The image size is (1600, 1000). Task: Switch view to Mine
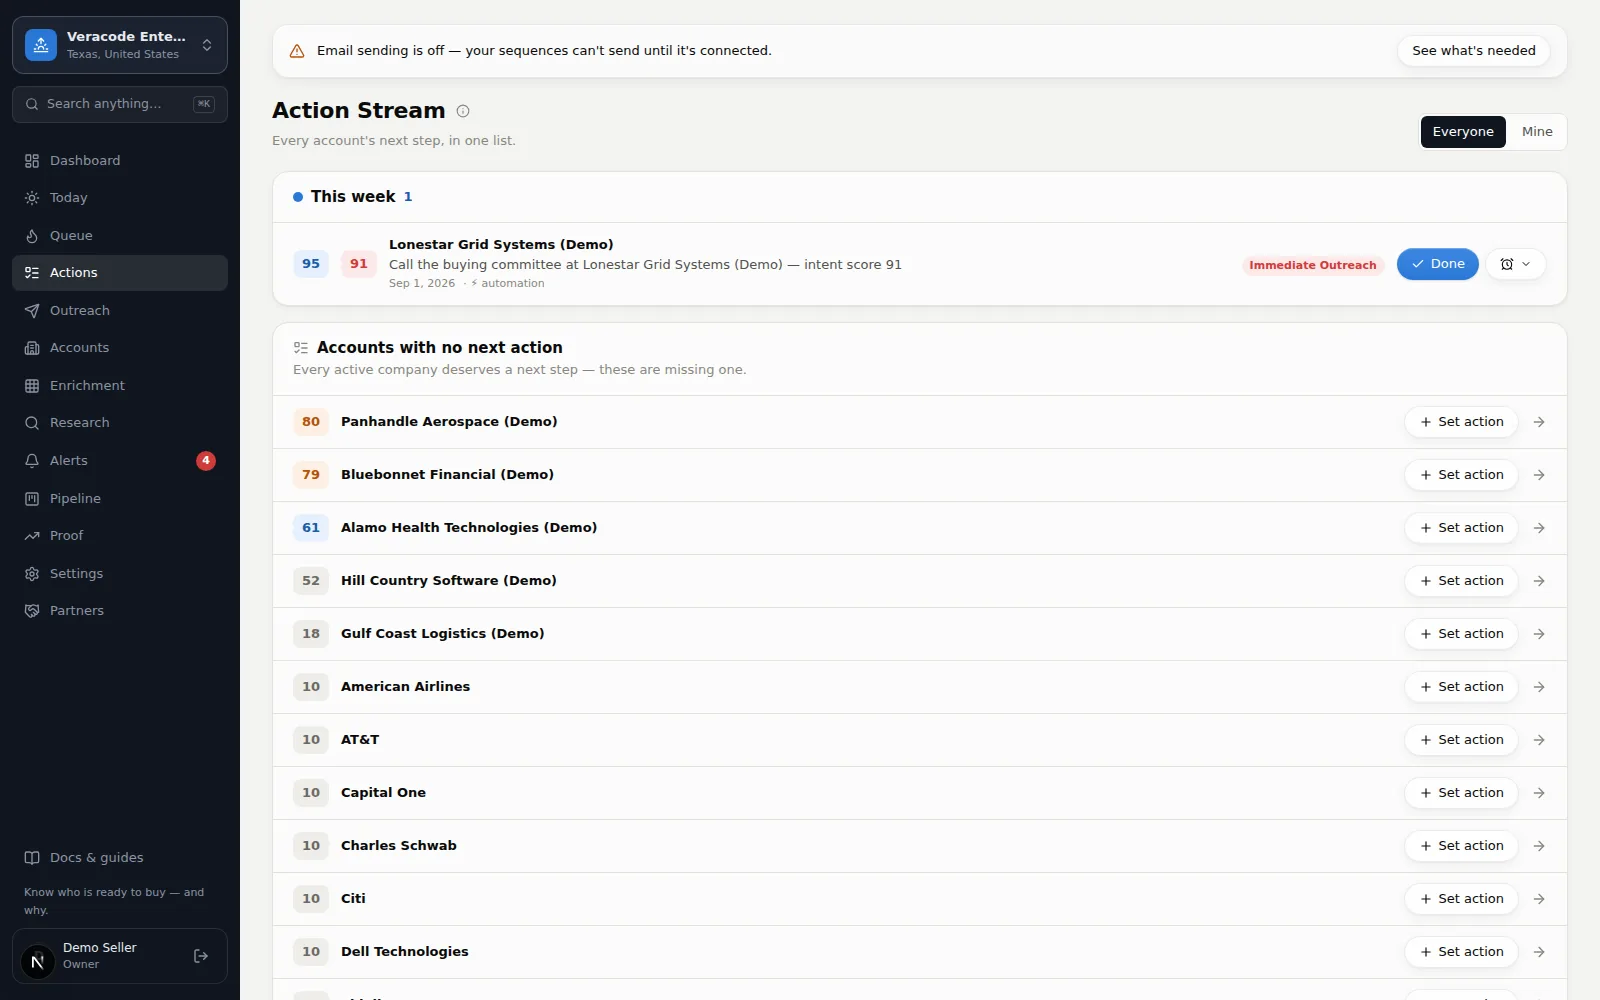point(1537,132)
